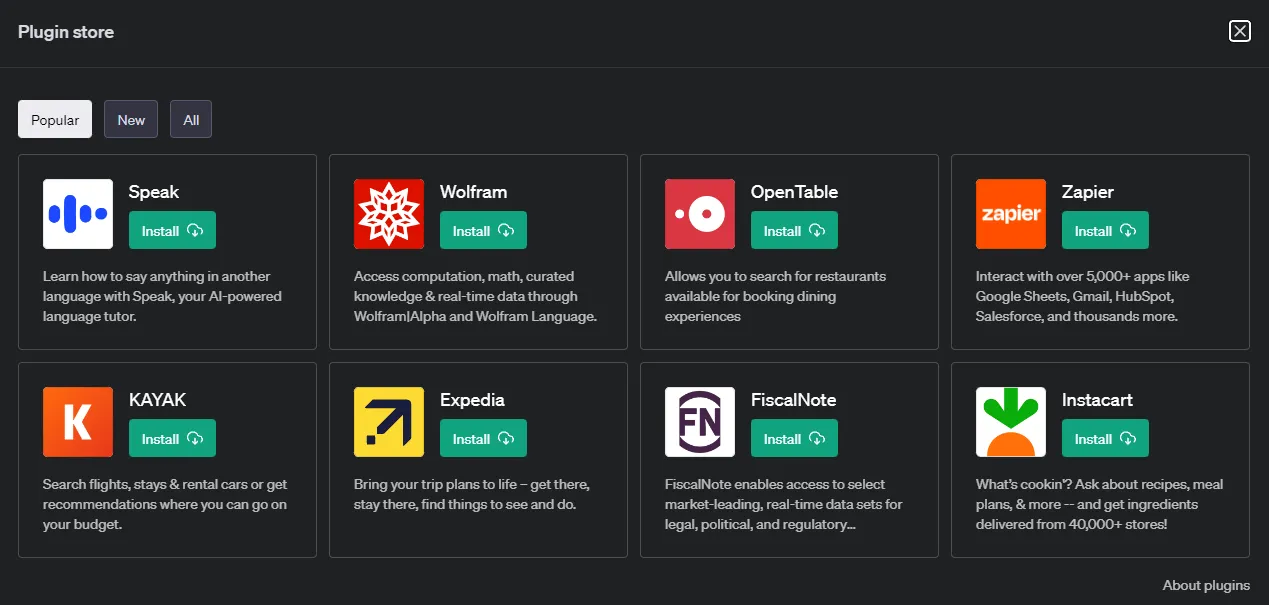Click the Speak plugin title

click(154, 192)
